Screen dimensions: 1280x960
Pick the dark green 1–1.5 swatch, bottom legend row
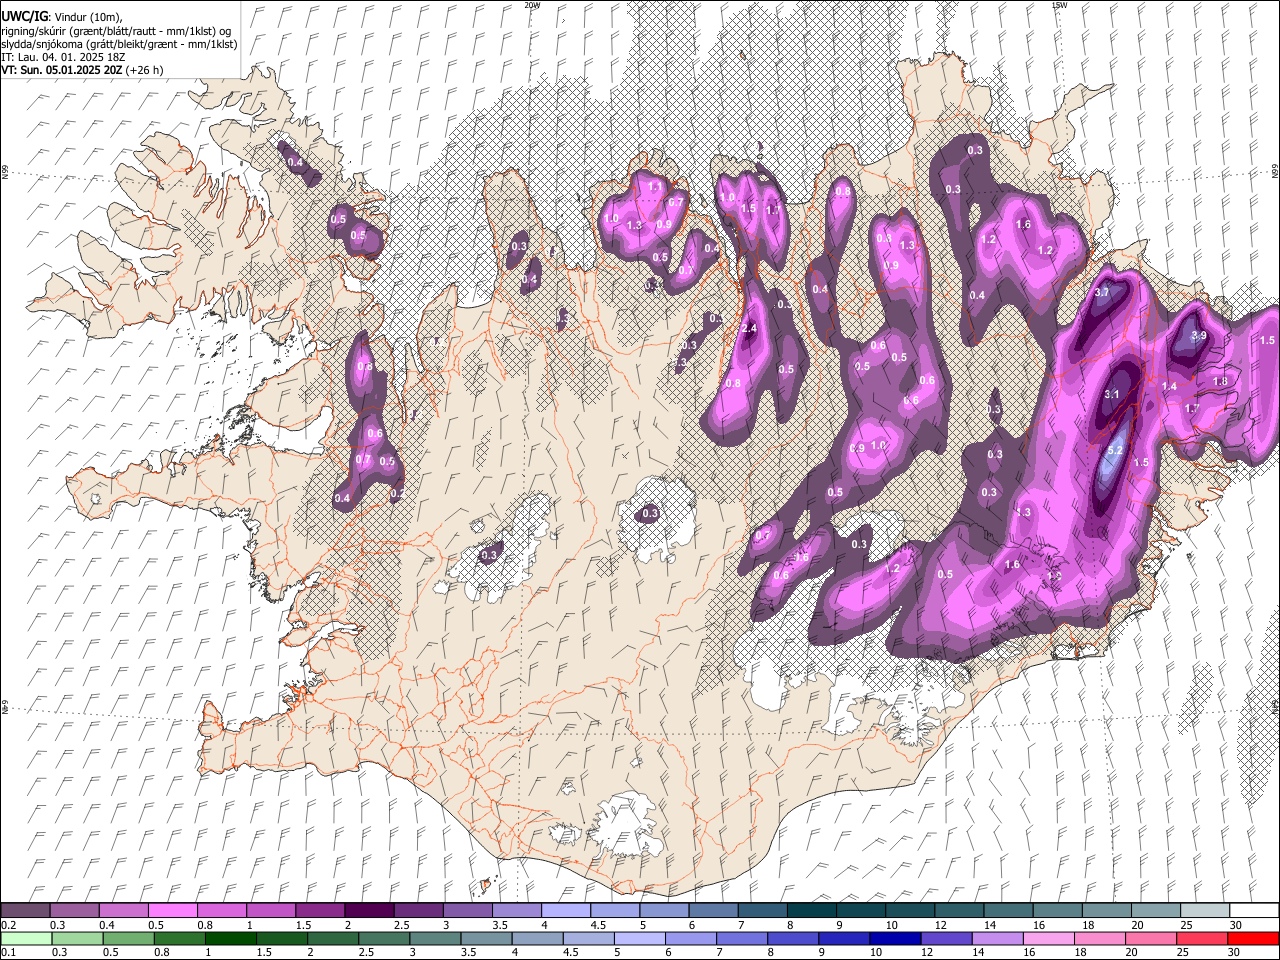pos(232,939)
